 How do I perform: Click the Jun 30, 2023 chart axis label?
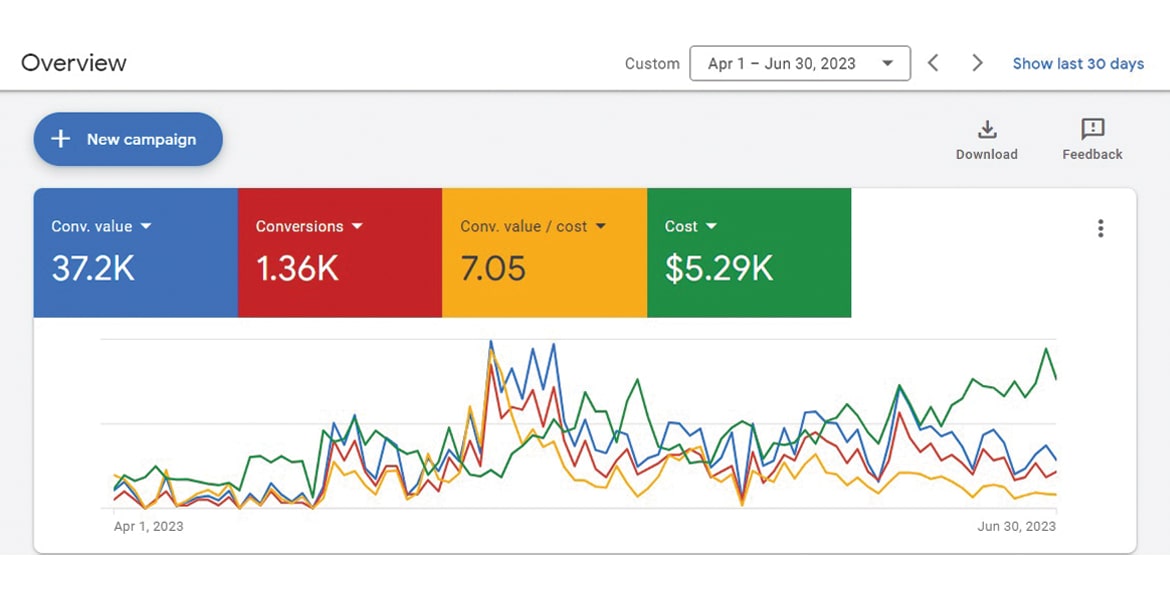click(x=1016, y=526)
